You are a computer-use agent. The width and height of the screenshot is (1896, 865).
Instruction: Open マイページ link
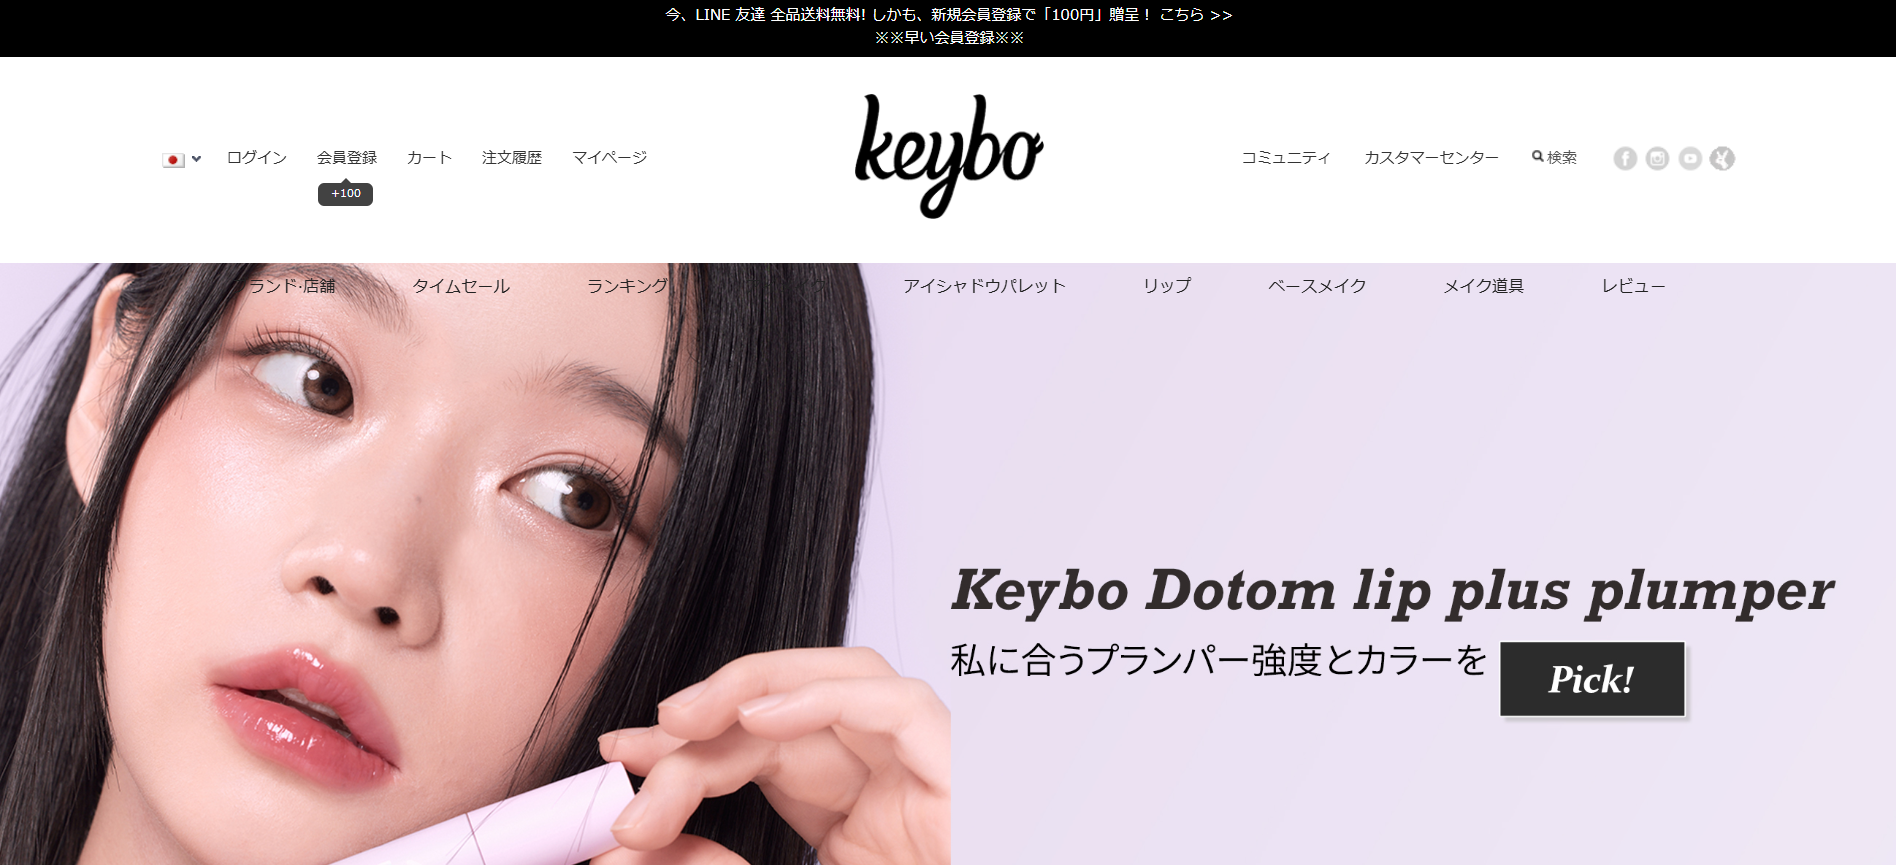tap(610, 157)
